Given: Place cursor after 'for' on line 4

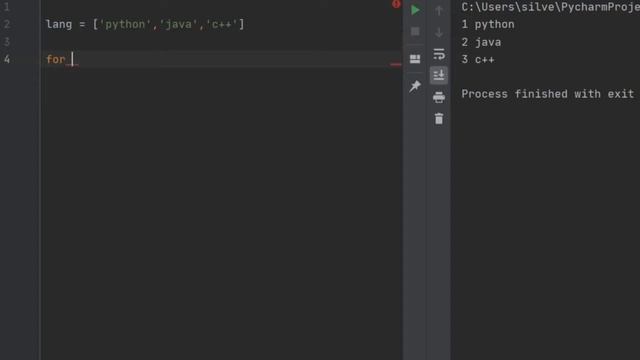Looking at the screenshot, I should pyautogui.click(x=73, y=59).
